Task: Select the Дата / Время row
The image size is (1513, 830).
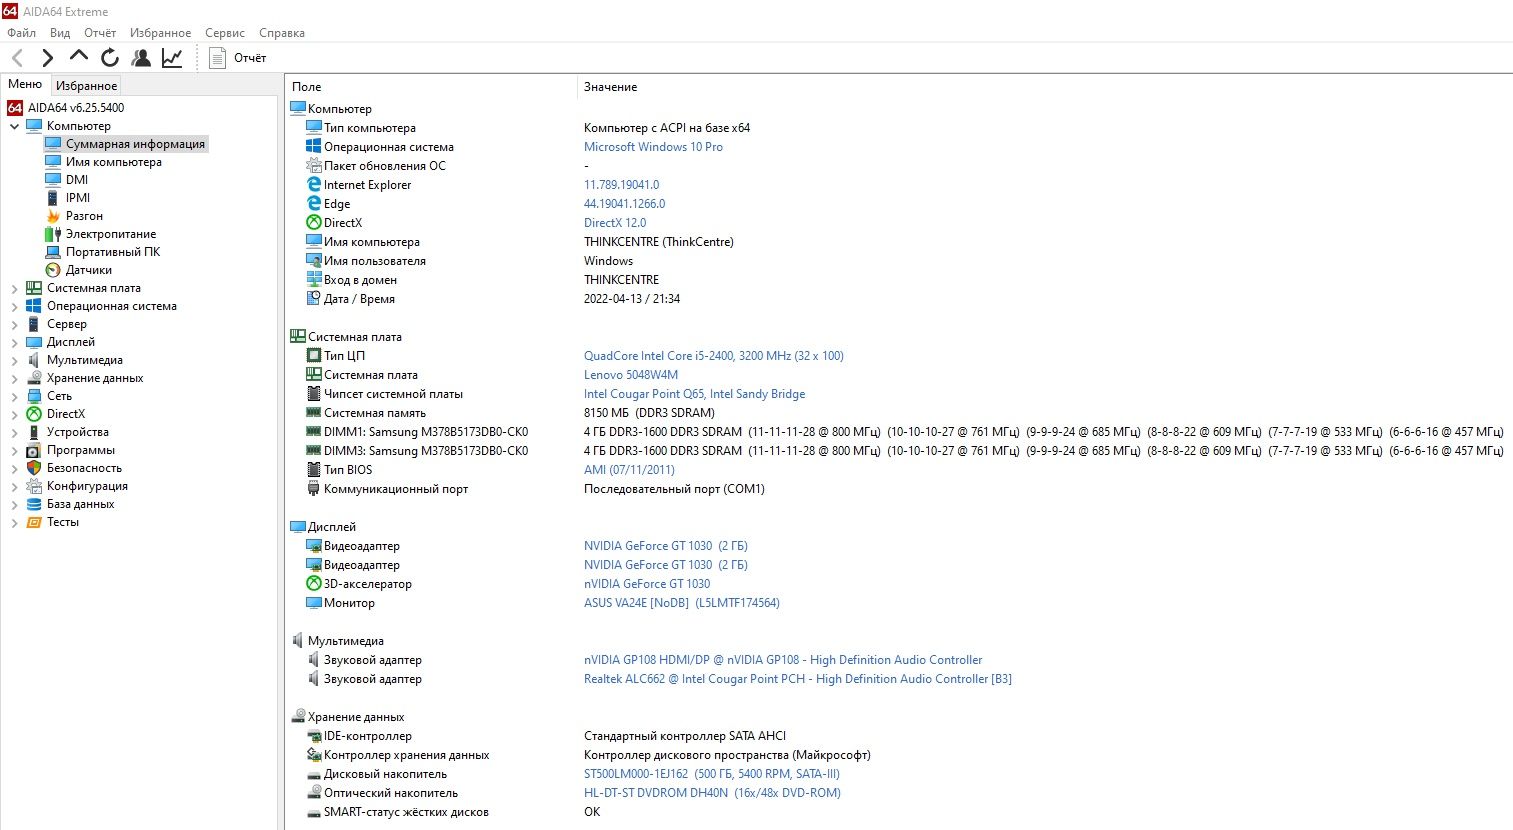Action: (899, 299)
